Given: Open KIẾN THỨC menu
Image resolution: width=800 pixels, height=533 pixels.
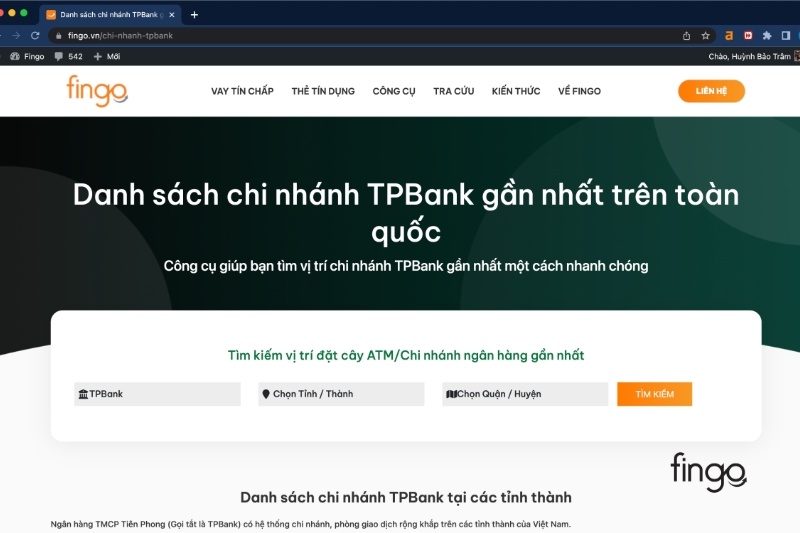Looking at the screenshot, I should [x=516, y=91].
